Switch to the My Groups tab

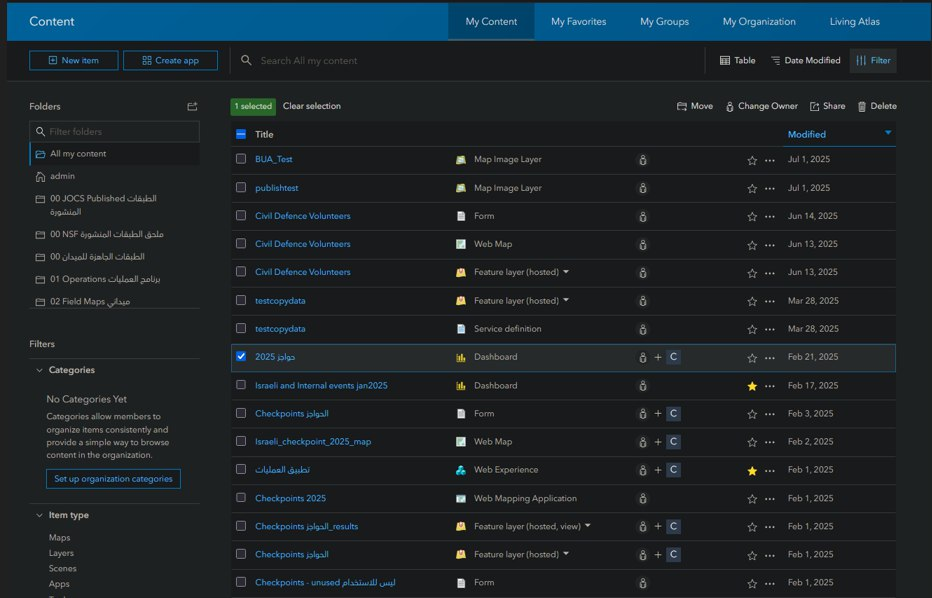click(x=664, y=21)
